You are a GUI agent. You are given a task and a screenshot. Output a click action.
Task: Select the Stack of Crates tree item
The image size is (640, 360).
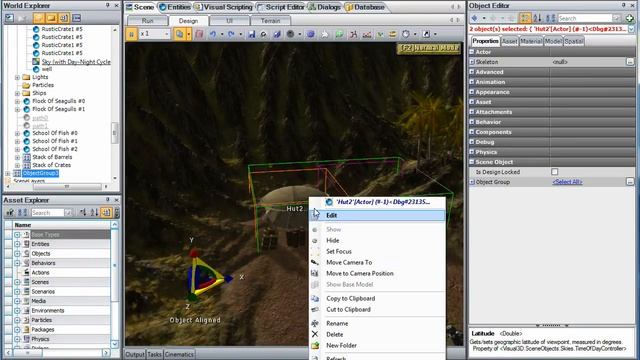(x=51, y=165)
